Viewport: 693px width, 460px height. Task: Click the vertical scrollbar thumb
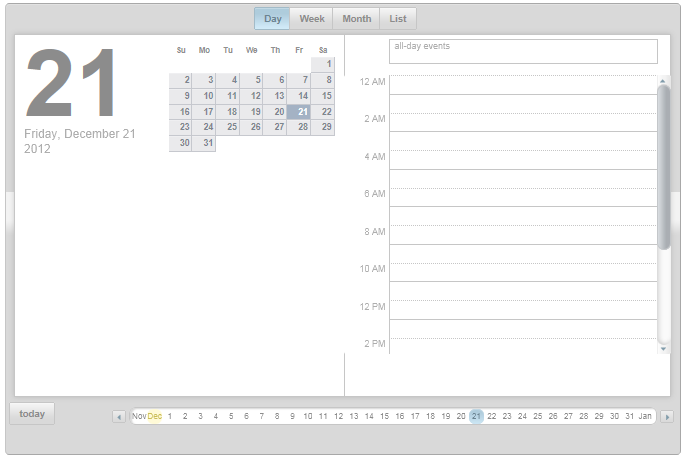pyautogui.click(x=663, y=167)
